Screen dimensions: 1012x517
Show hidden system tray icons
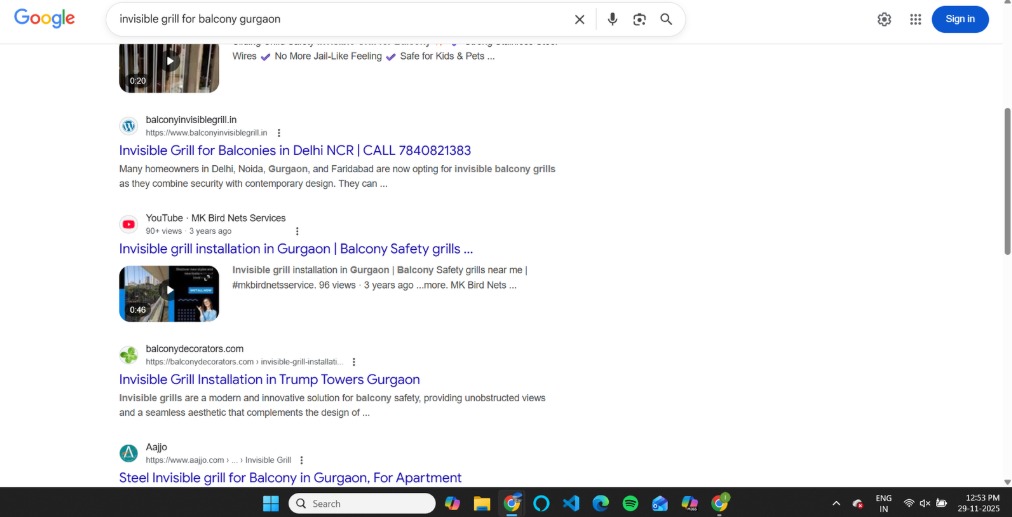tap(836, 503)
